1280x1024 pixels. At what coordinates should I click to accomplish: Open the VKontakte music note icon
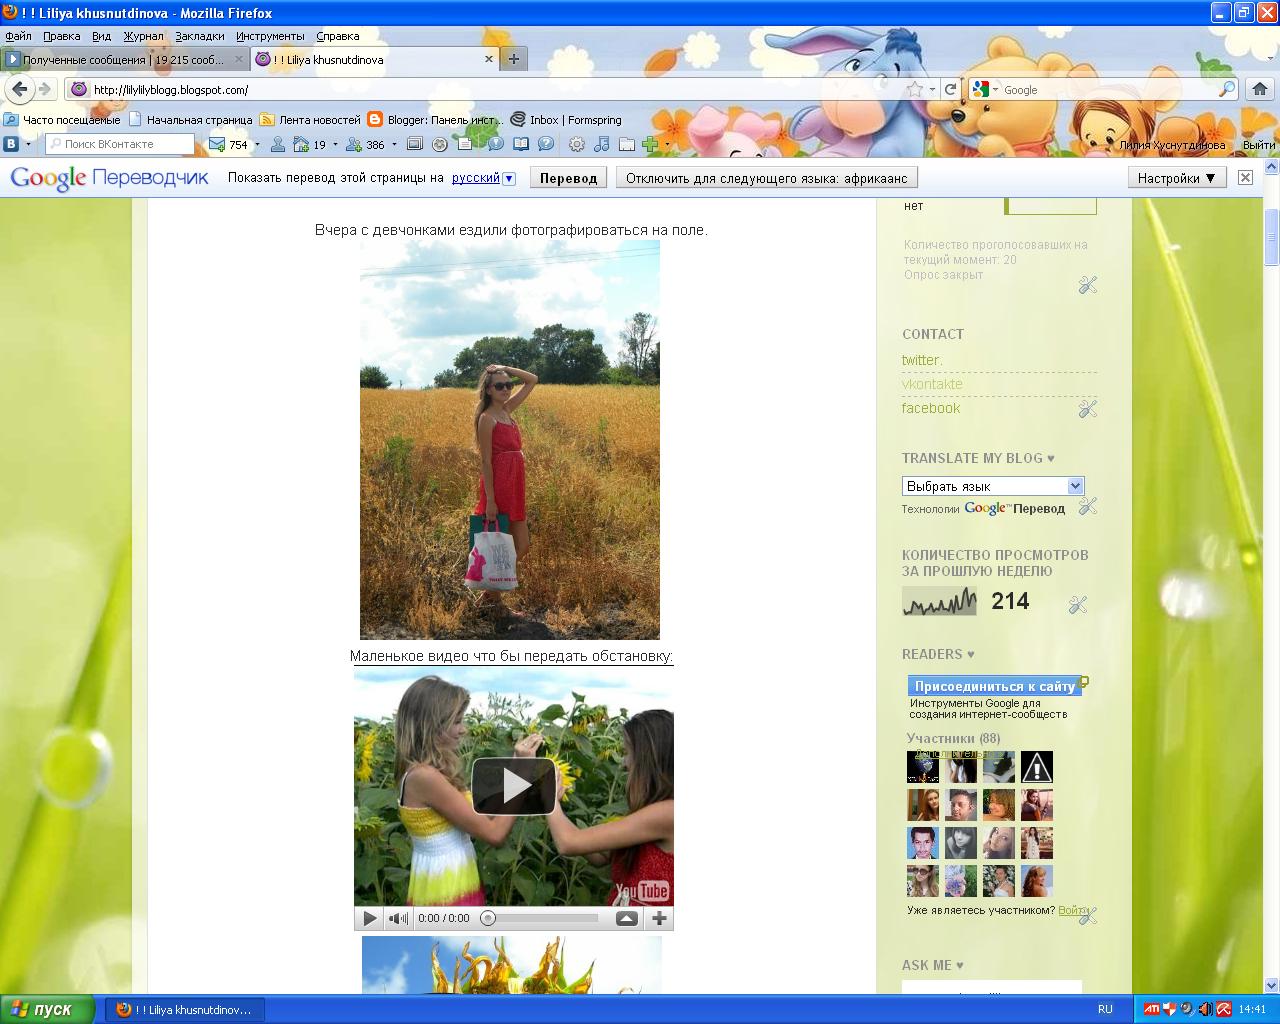pyautogui.click(x=601, y=144)
